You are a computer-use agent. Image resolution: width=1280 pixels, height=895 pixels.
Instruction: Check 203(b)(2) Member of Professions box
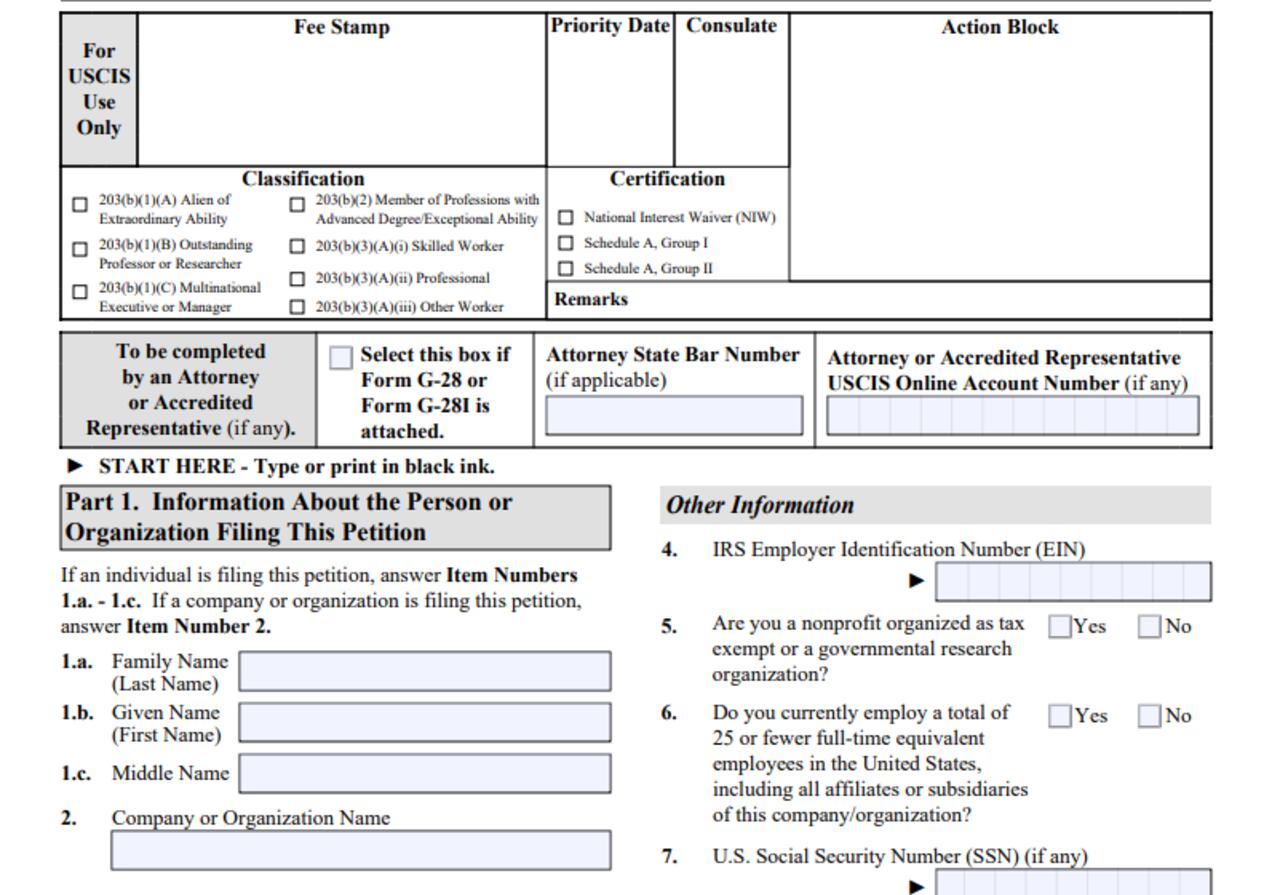pyautogui.click(x=297, y=205)
